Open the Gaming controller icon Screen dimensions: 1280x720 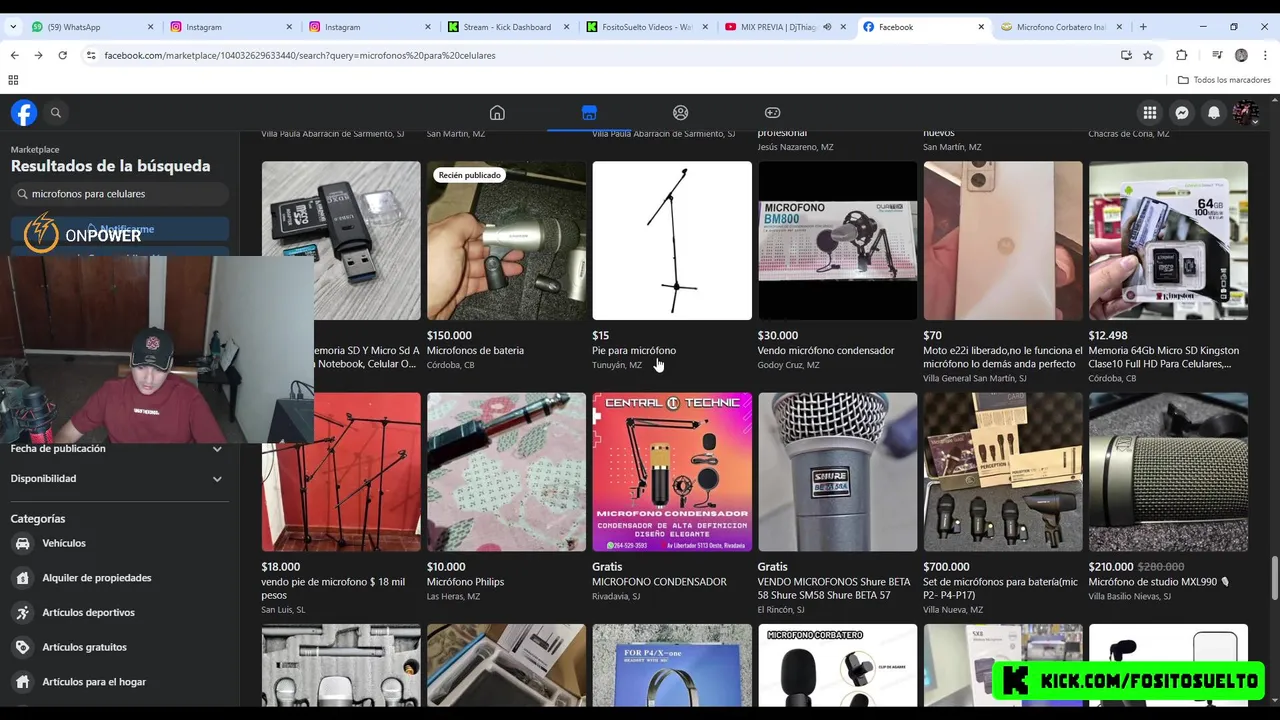click(773, 113)
